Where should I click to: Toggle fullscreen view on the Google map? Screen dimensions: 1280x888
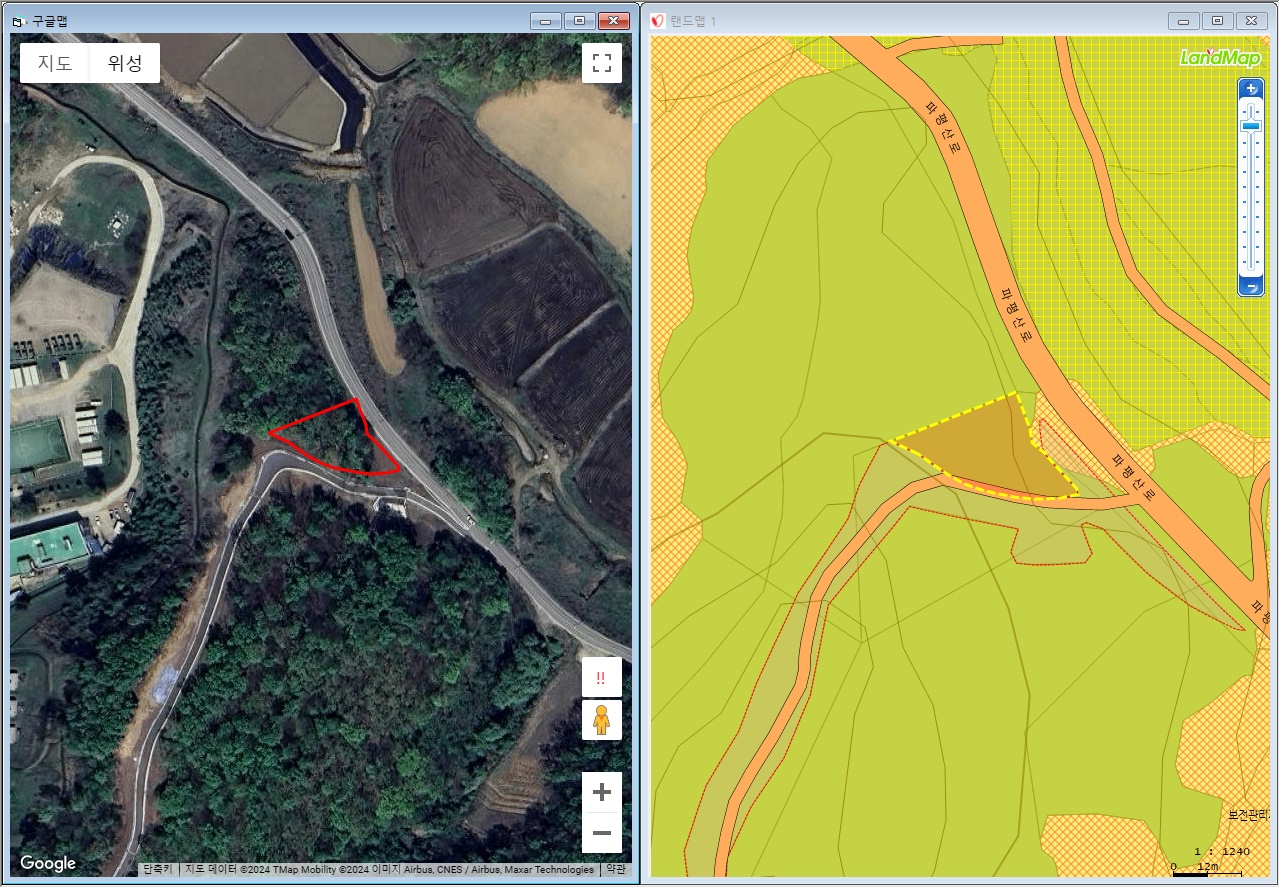601,63
